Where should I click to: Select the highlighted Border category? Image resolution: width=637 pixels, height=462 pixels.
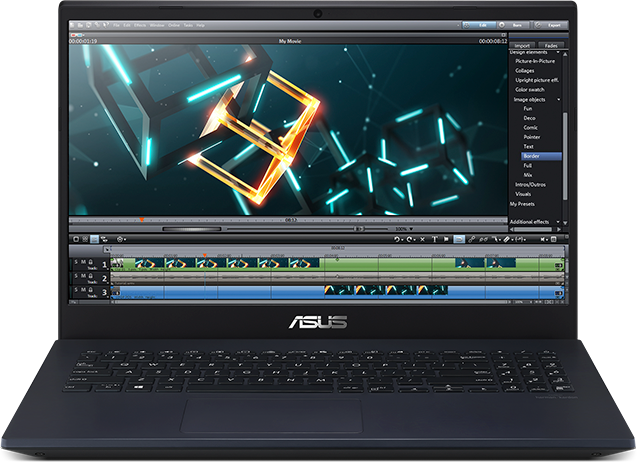[541, 156]
